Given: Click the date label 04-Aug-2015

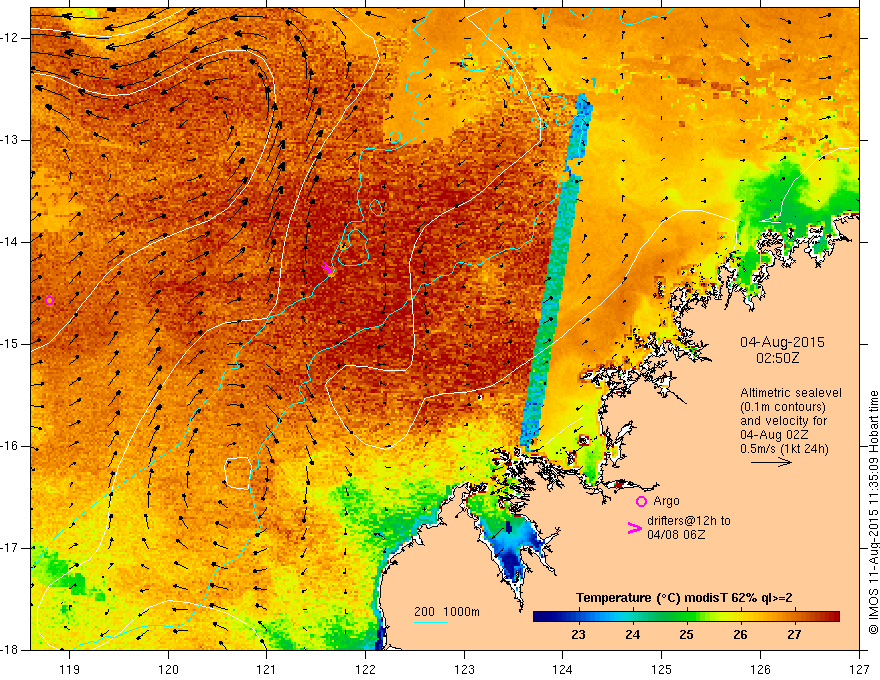Looking at the screenshot, I should (x=782, y=342).
